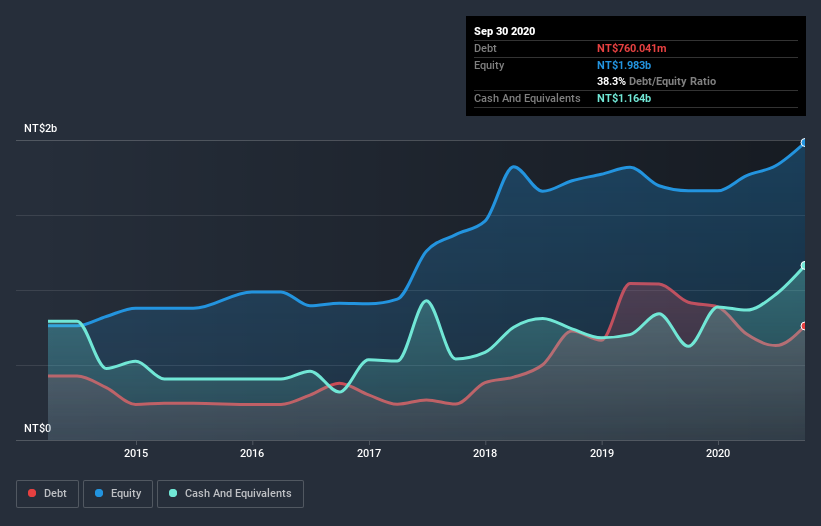Toggle the Equity series legend button
Viewport: 821px width, 526px height.
pos(118,494)
